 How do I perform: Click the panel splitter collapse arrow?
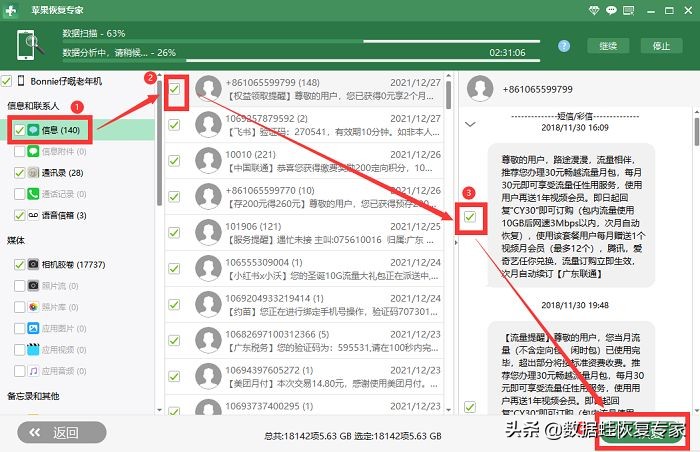pos(455,243)
